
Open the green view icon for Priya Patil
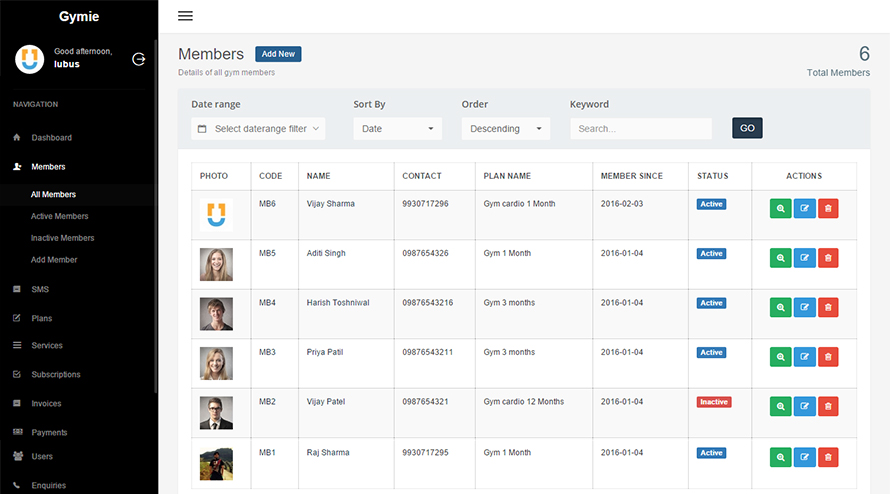(x=780, y=356)
